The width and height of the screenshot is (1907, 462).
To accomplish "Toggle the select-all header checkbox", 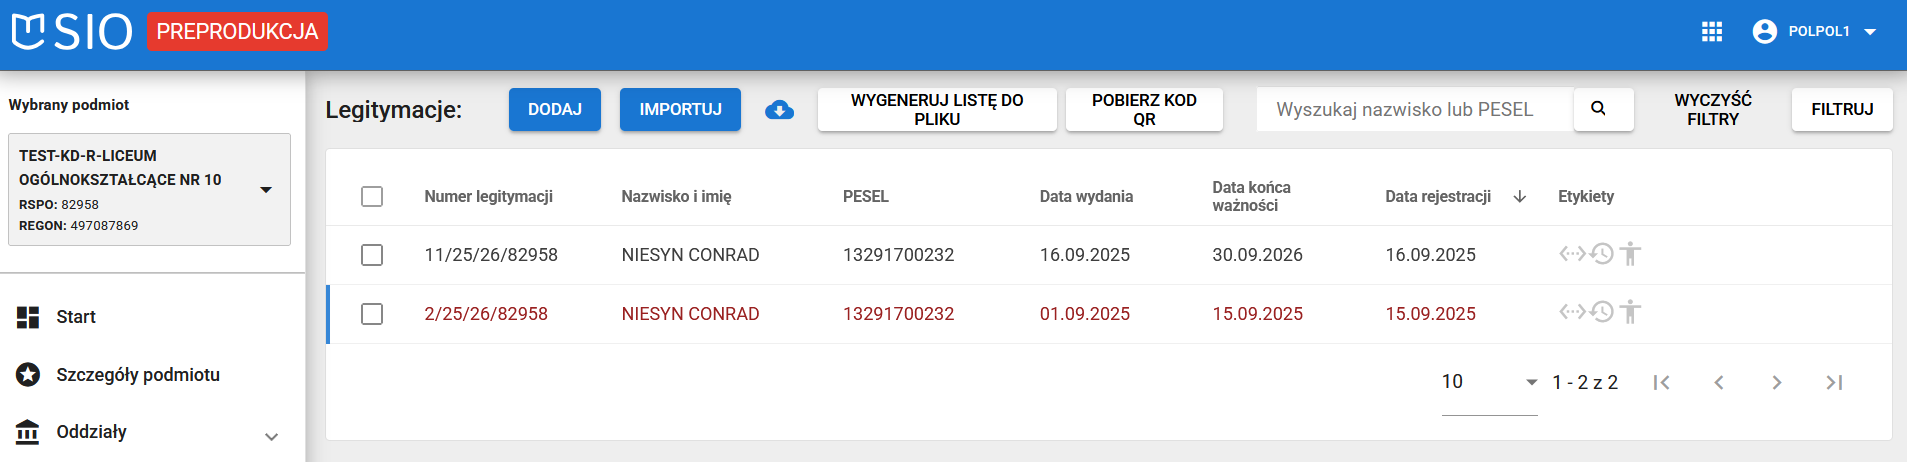I will click(372, 197).
